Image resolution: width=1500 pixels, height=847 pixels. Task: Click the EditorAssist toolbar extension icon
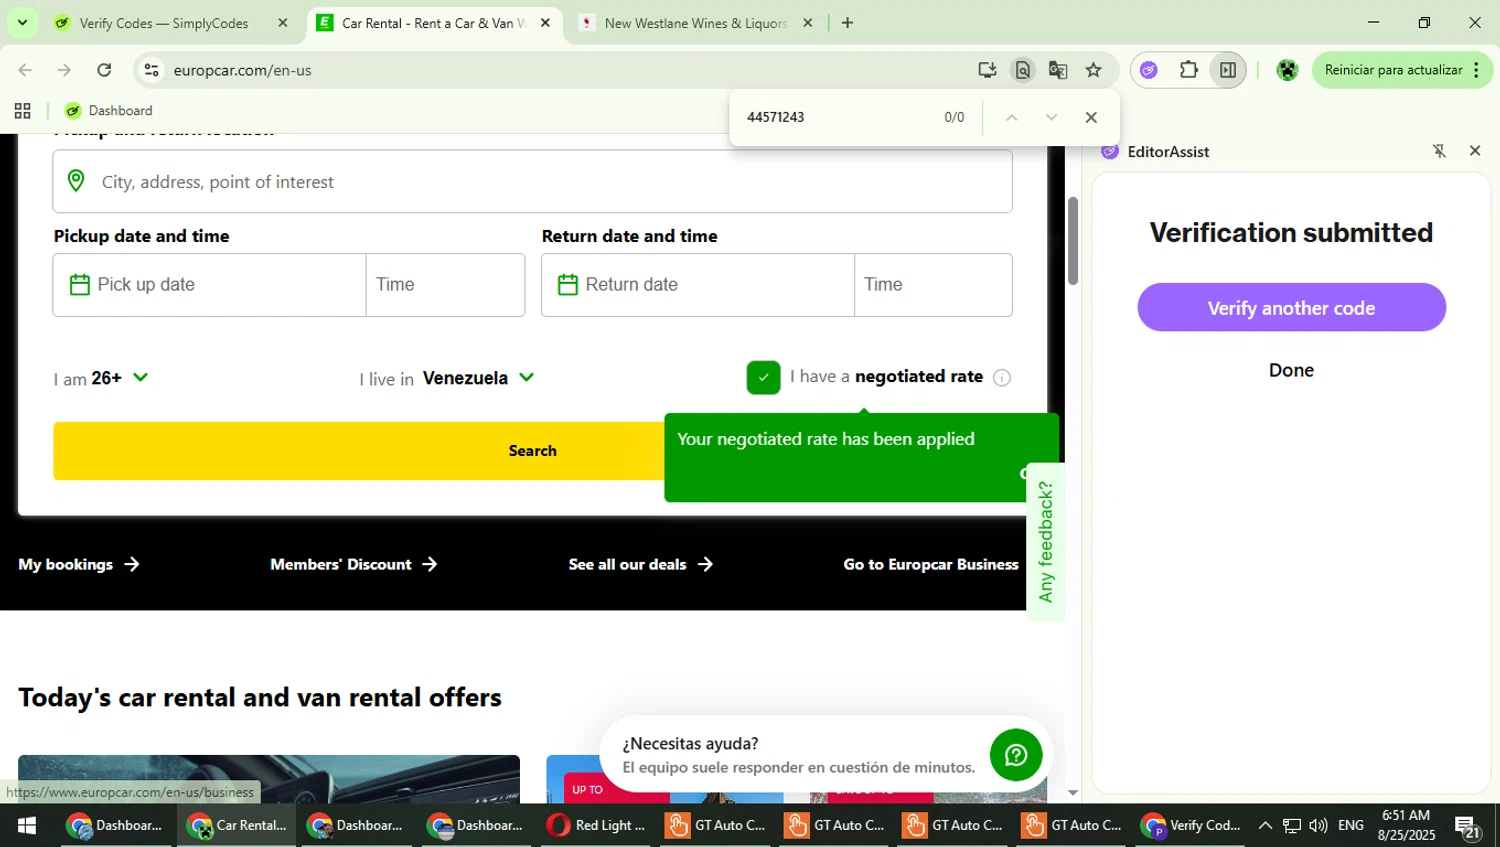(x=1148, y=70)
